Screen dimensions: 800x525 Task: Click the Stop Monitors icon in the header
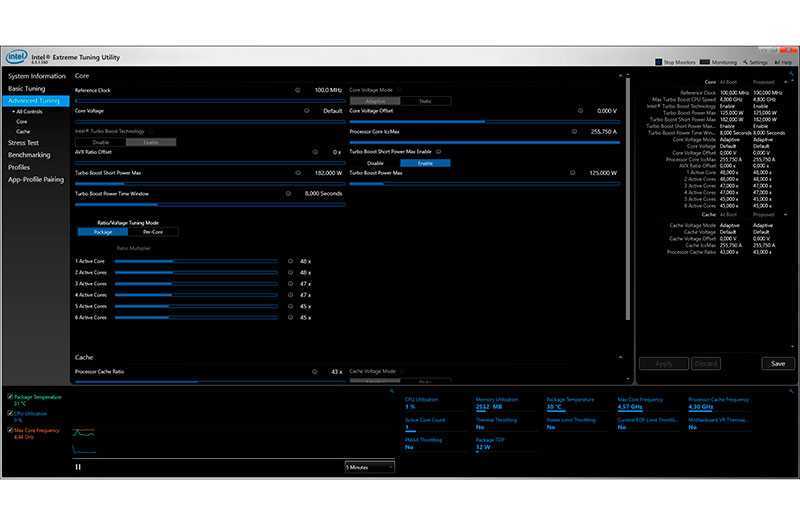pos(658,62)
